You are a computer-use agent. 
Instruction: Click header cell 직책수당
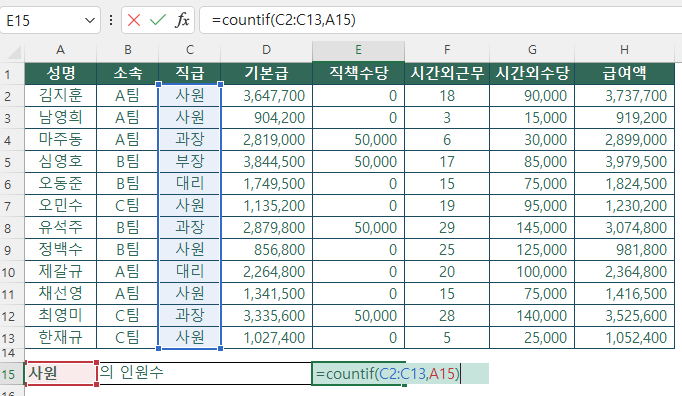coord(358,74)
